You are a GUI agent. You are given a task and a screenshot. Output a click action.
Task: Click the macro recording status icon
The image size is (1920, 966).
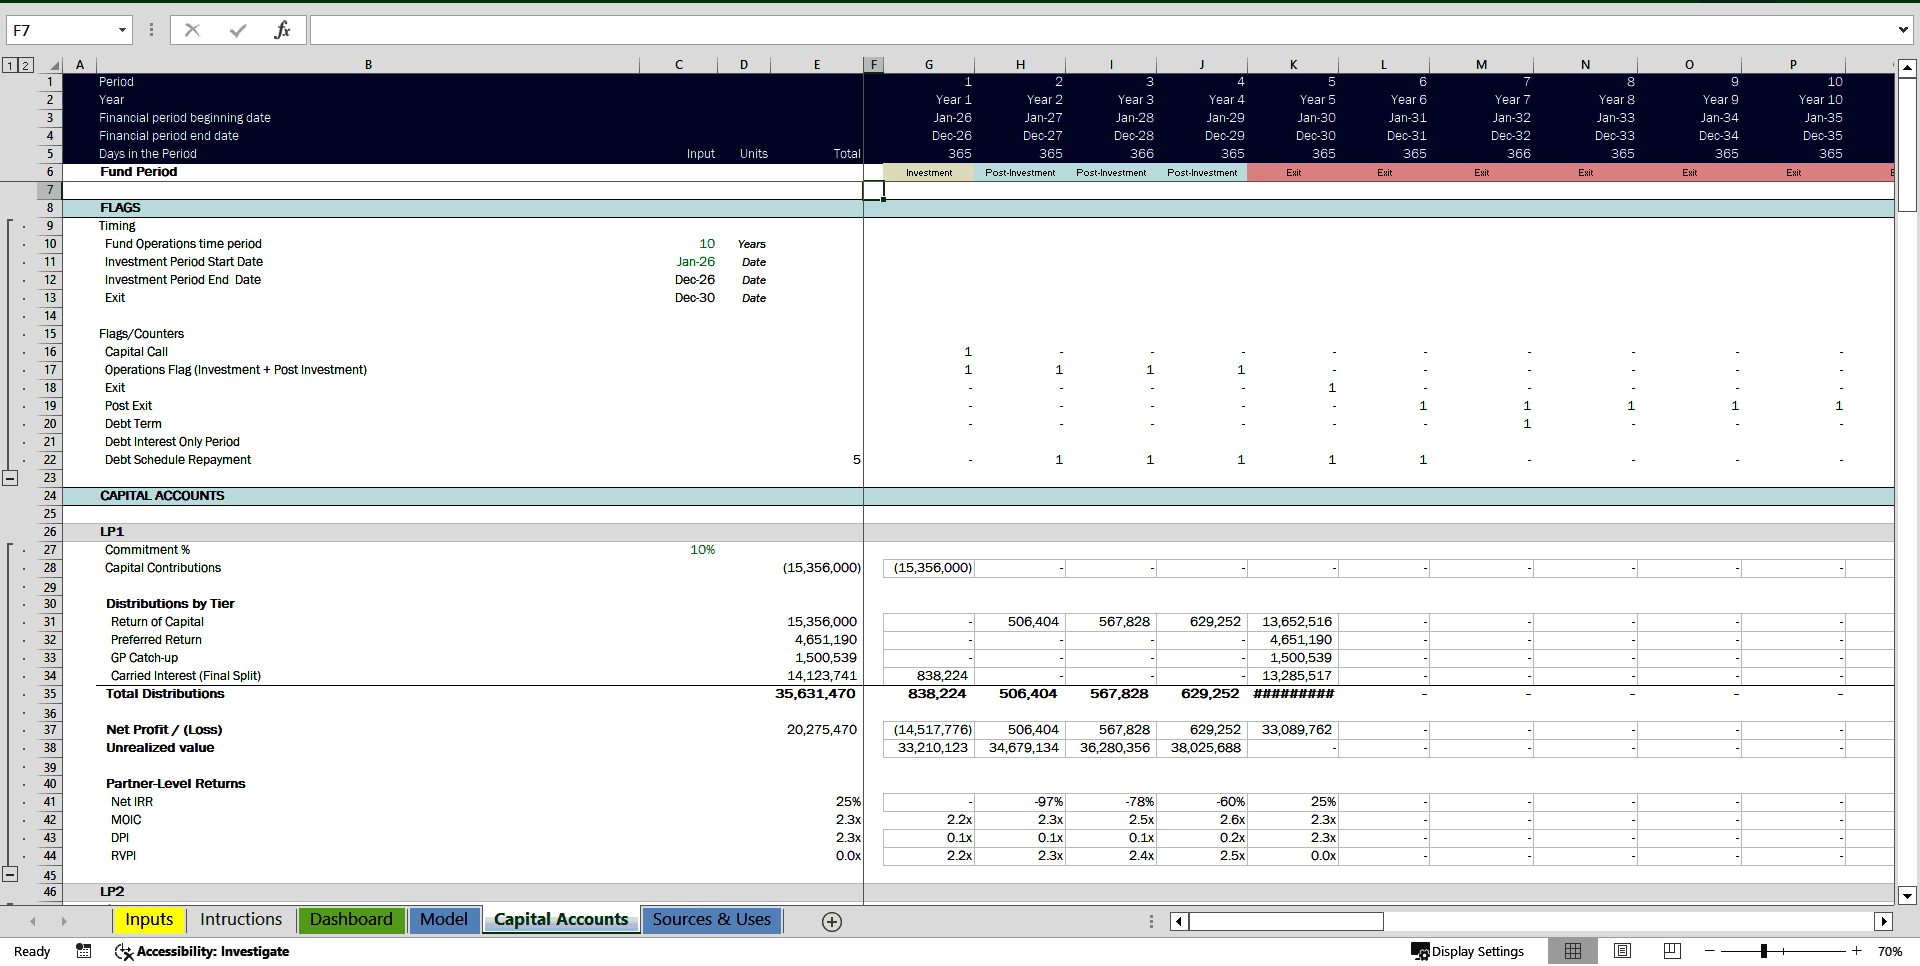pos(84,951)
